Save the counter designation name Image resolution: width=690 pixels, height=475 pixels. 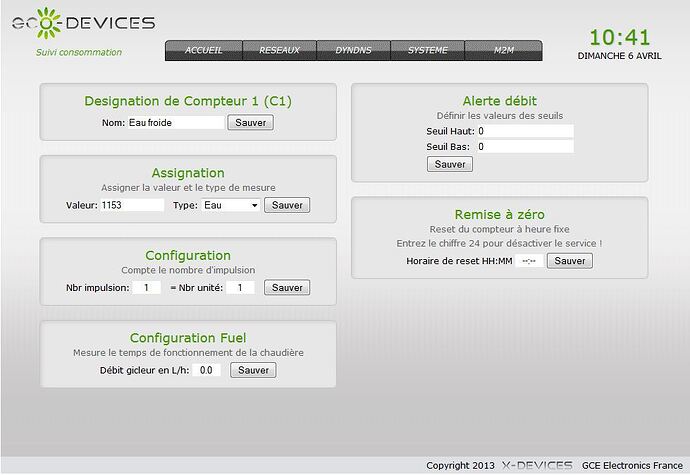pos(250,123)
